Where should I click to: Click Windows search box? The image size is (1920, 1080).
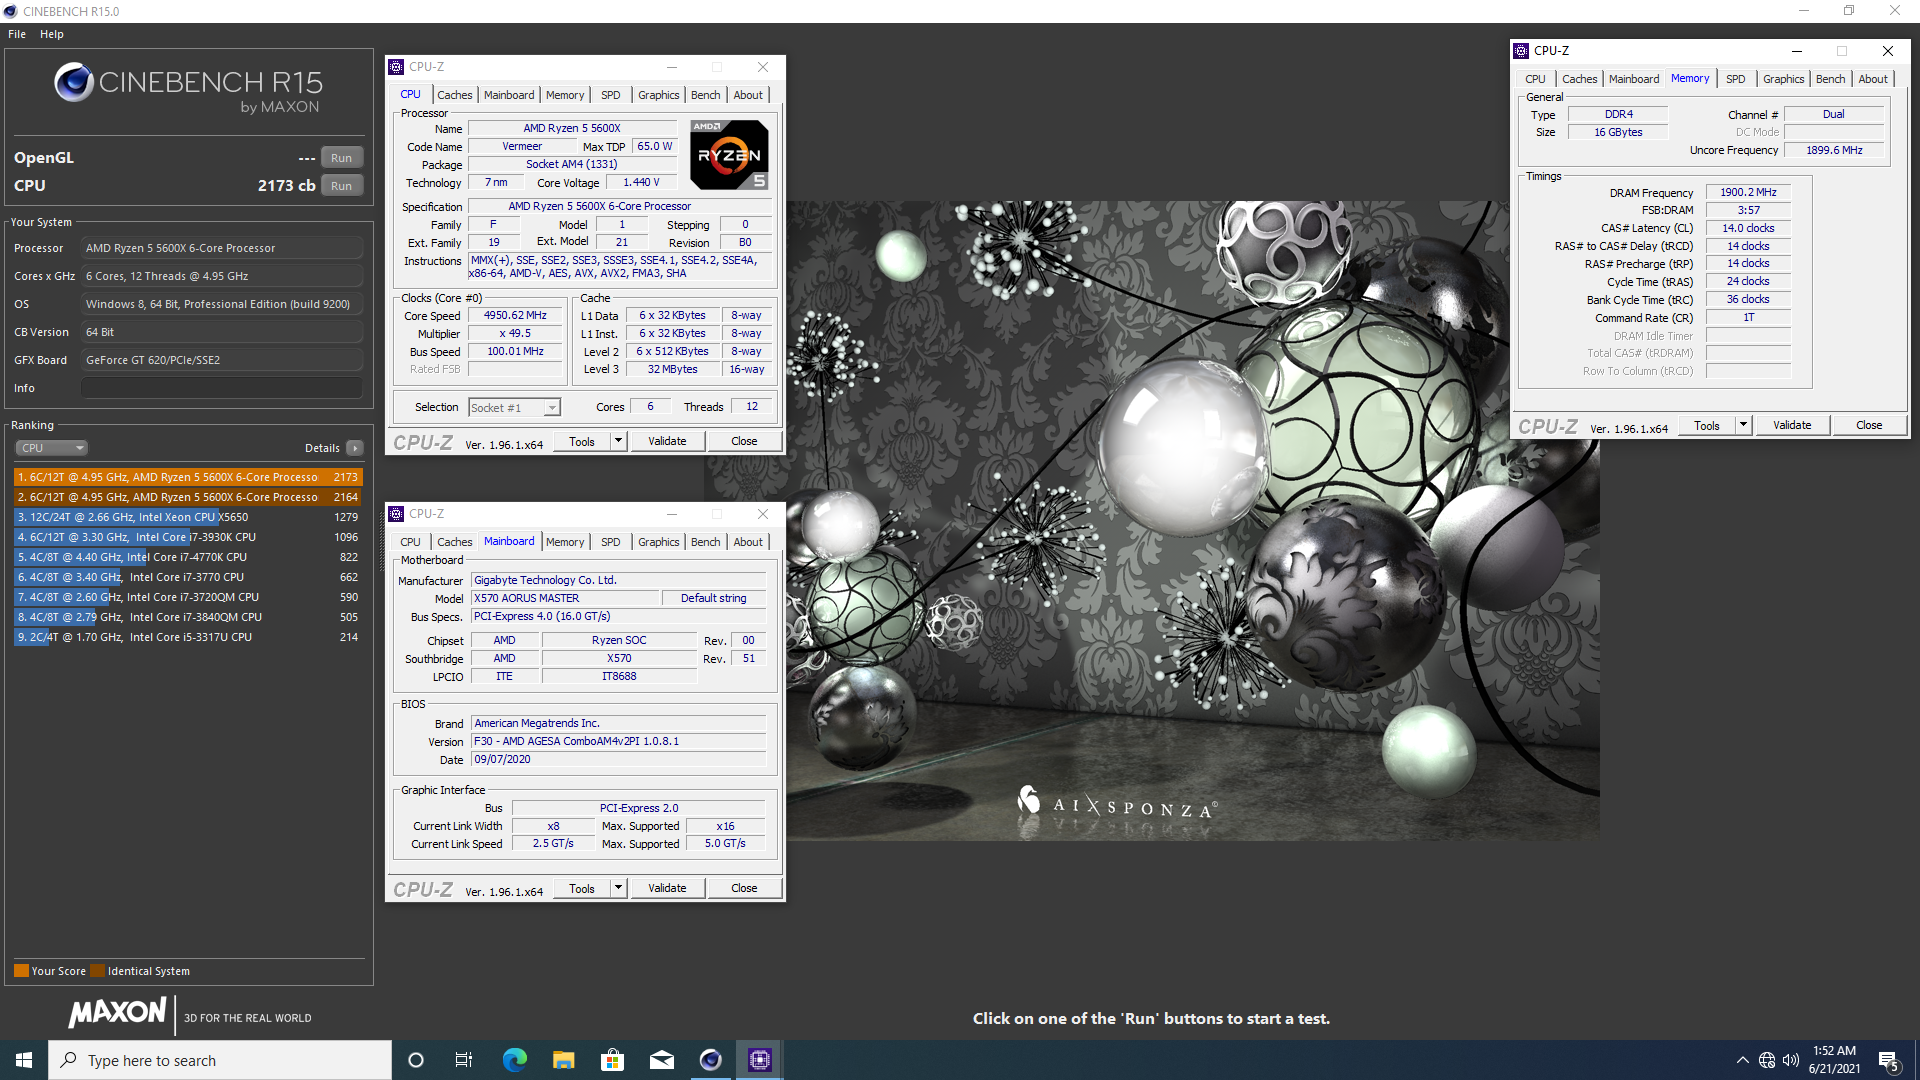pos(220,1060)
